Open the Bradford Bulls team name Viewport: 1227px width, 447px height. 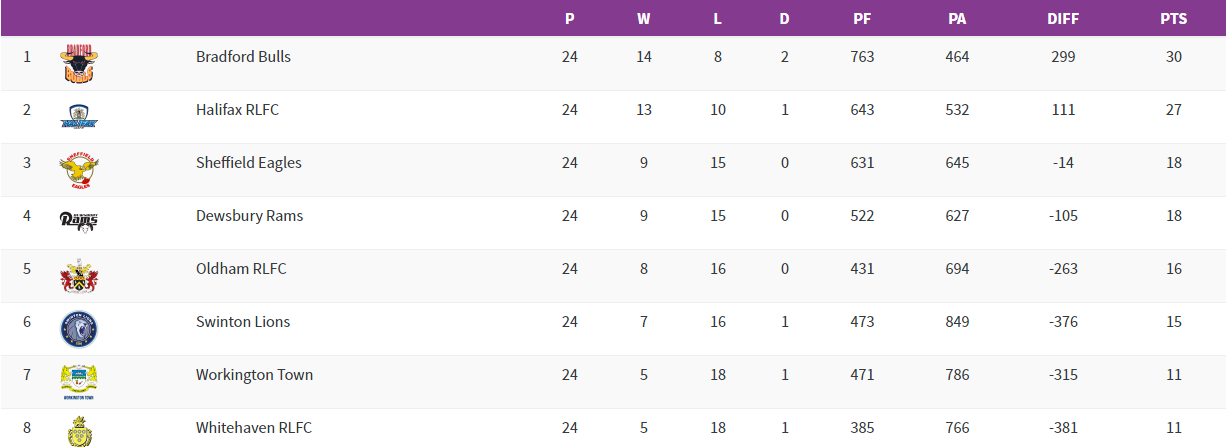coord(243,57)
